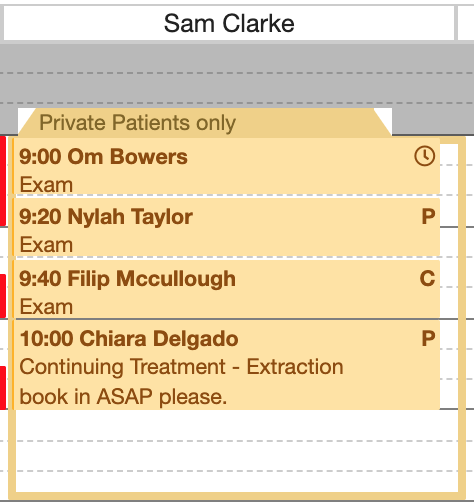
Task: Open the 9:40 Filip Mccullough appointment
Action: pos(226,289)
